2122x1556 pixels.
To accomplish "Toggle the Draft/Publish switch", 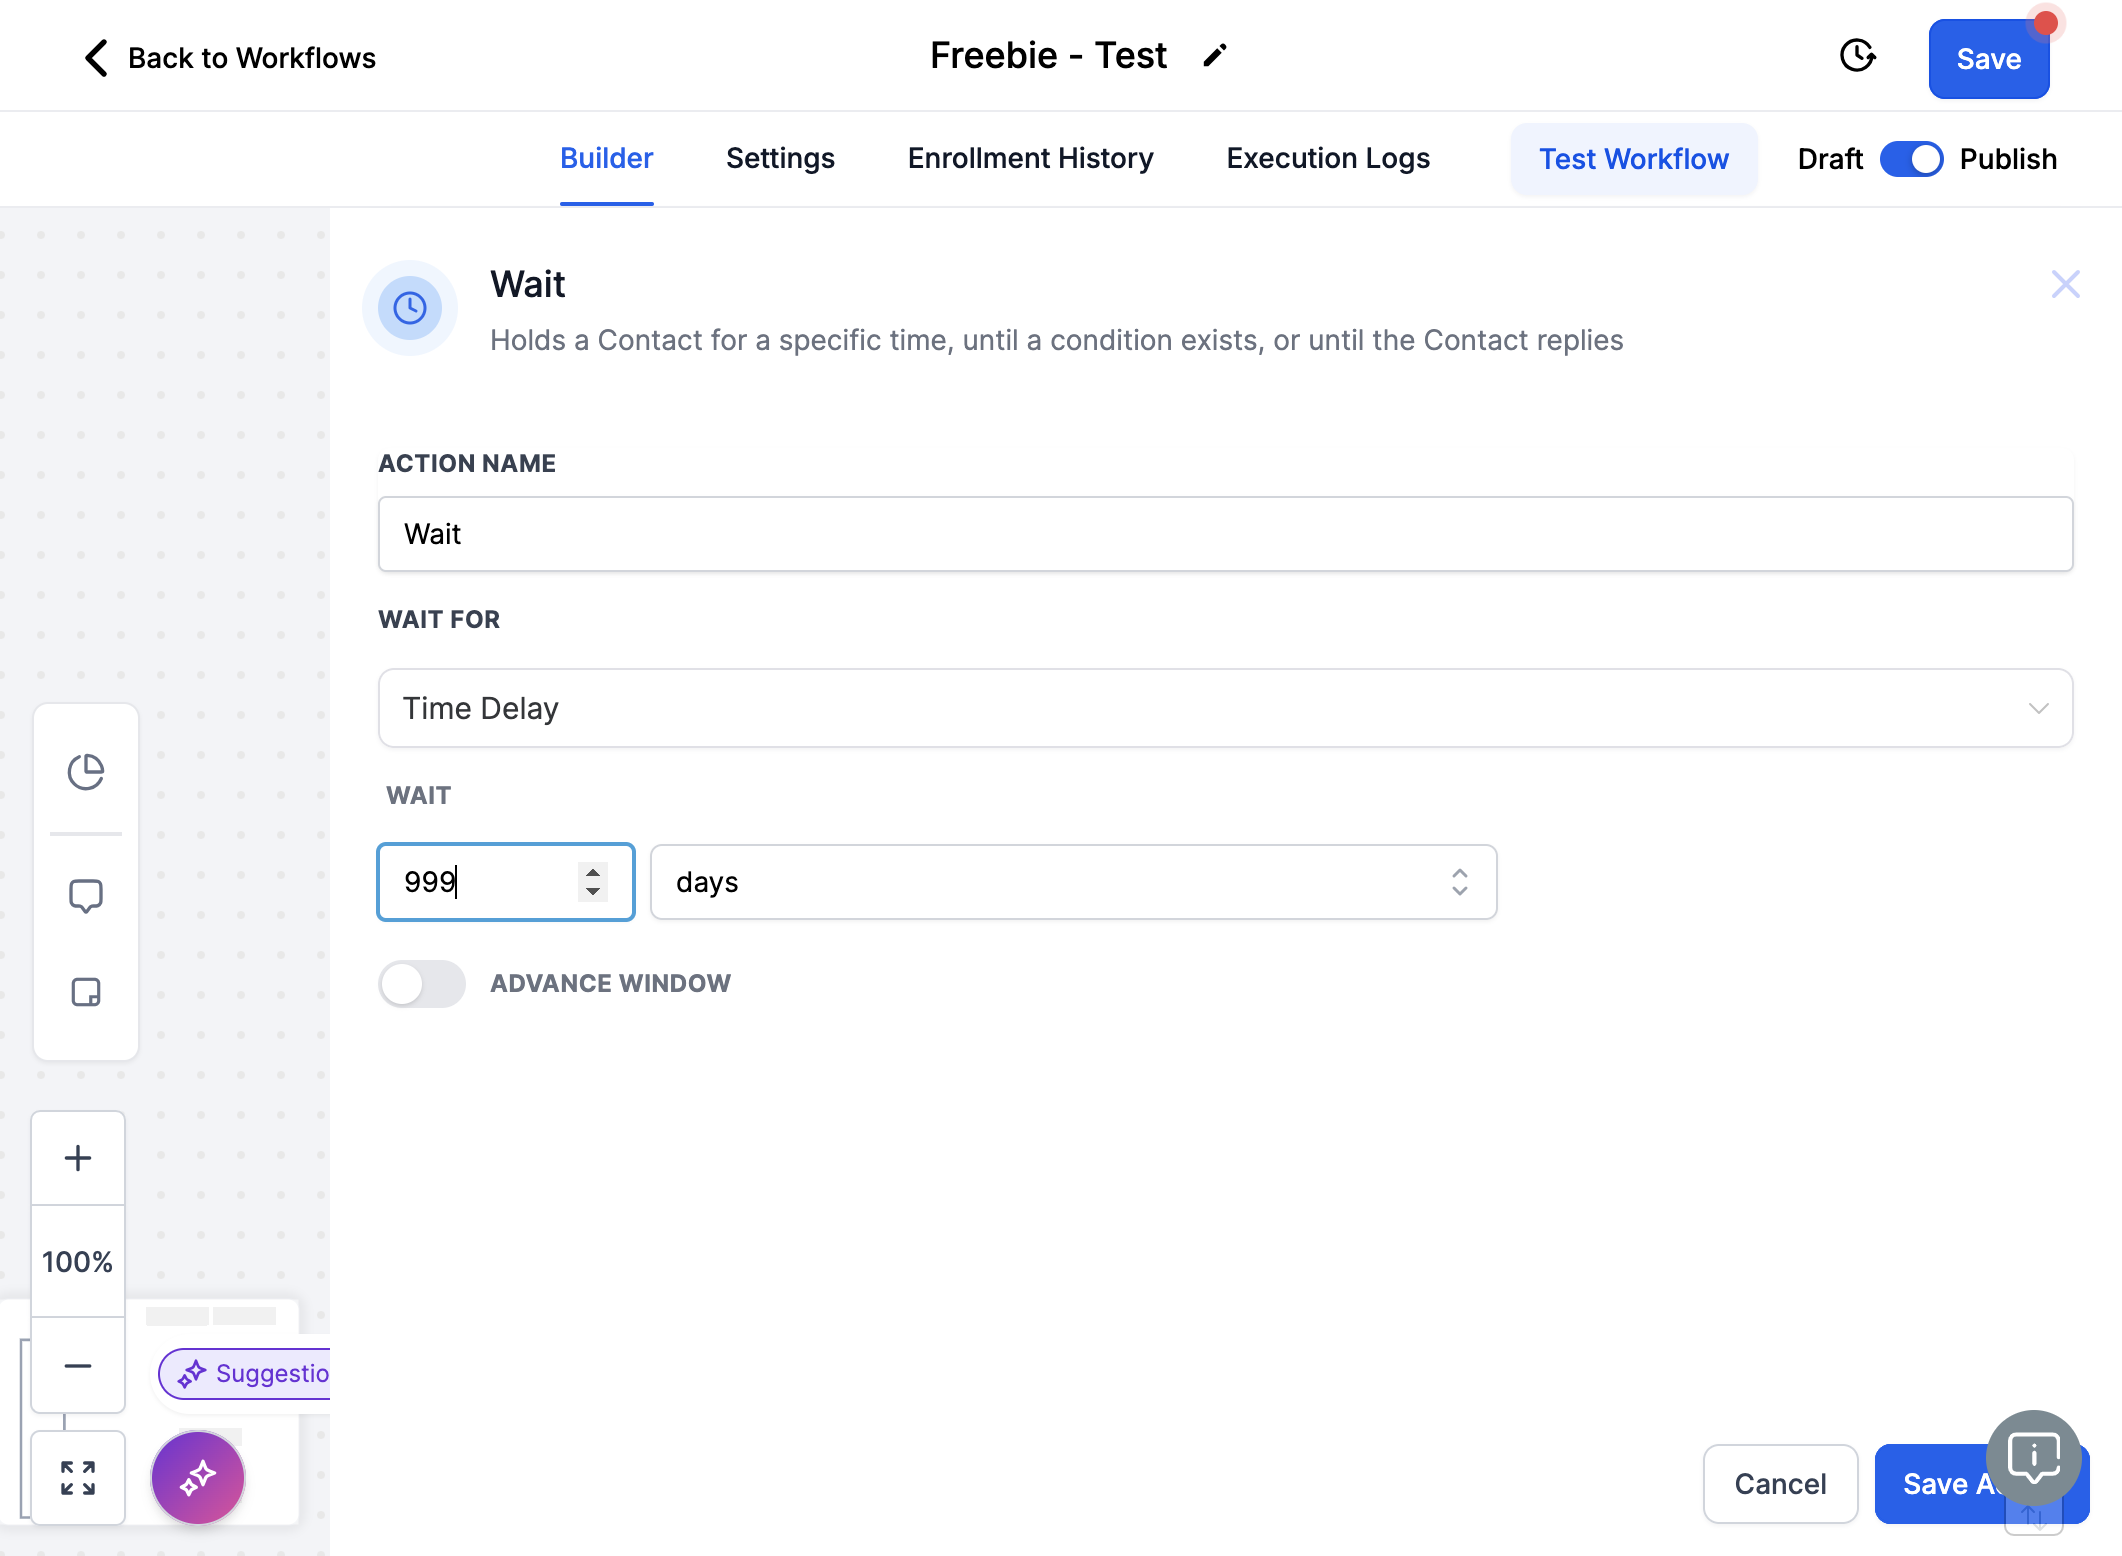I will [x=1911, y=159].
